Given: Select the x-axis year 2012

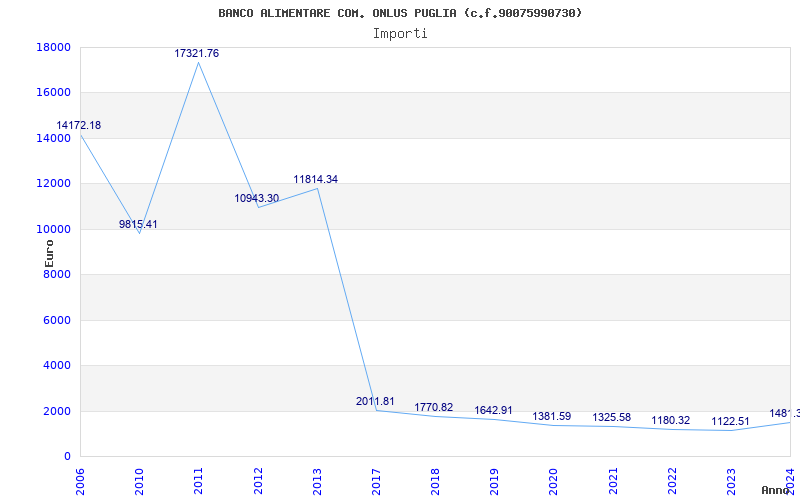Looking at the screenshot, I should click(x=258, y=481).
